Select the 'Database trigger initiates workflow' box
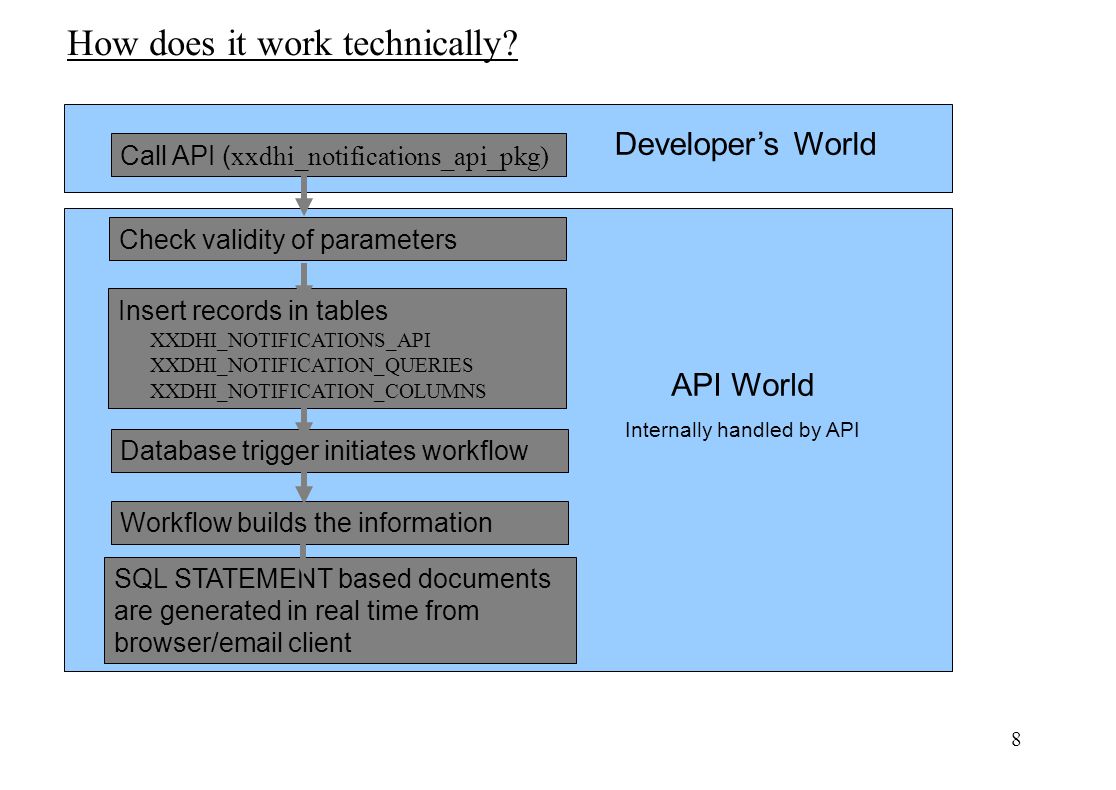 (340, 451)
